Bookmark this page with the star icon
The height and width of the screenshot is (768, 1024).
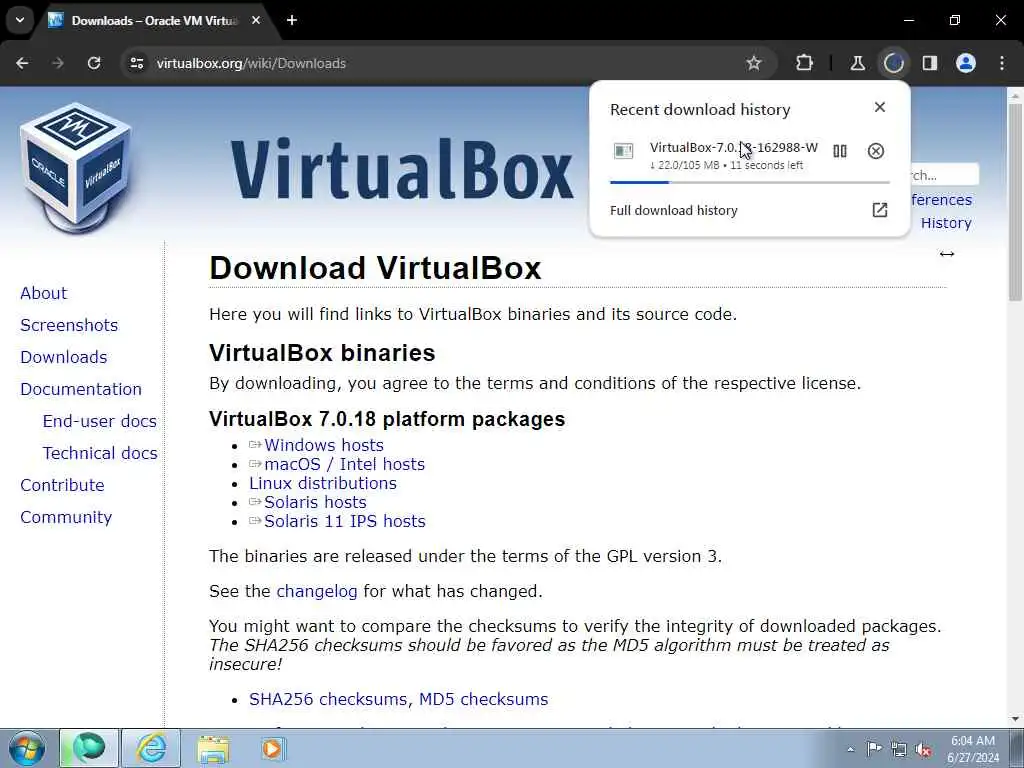(x=754, y=63)
